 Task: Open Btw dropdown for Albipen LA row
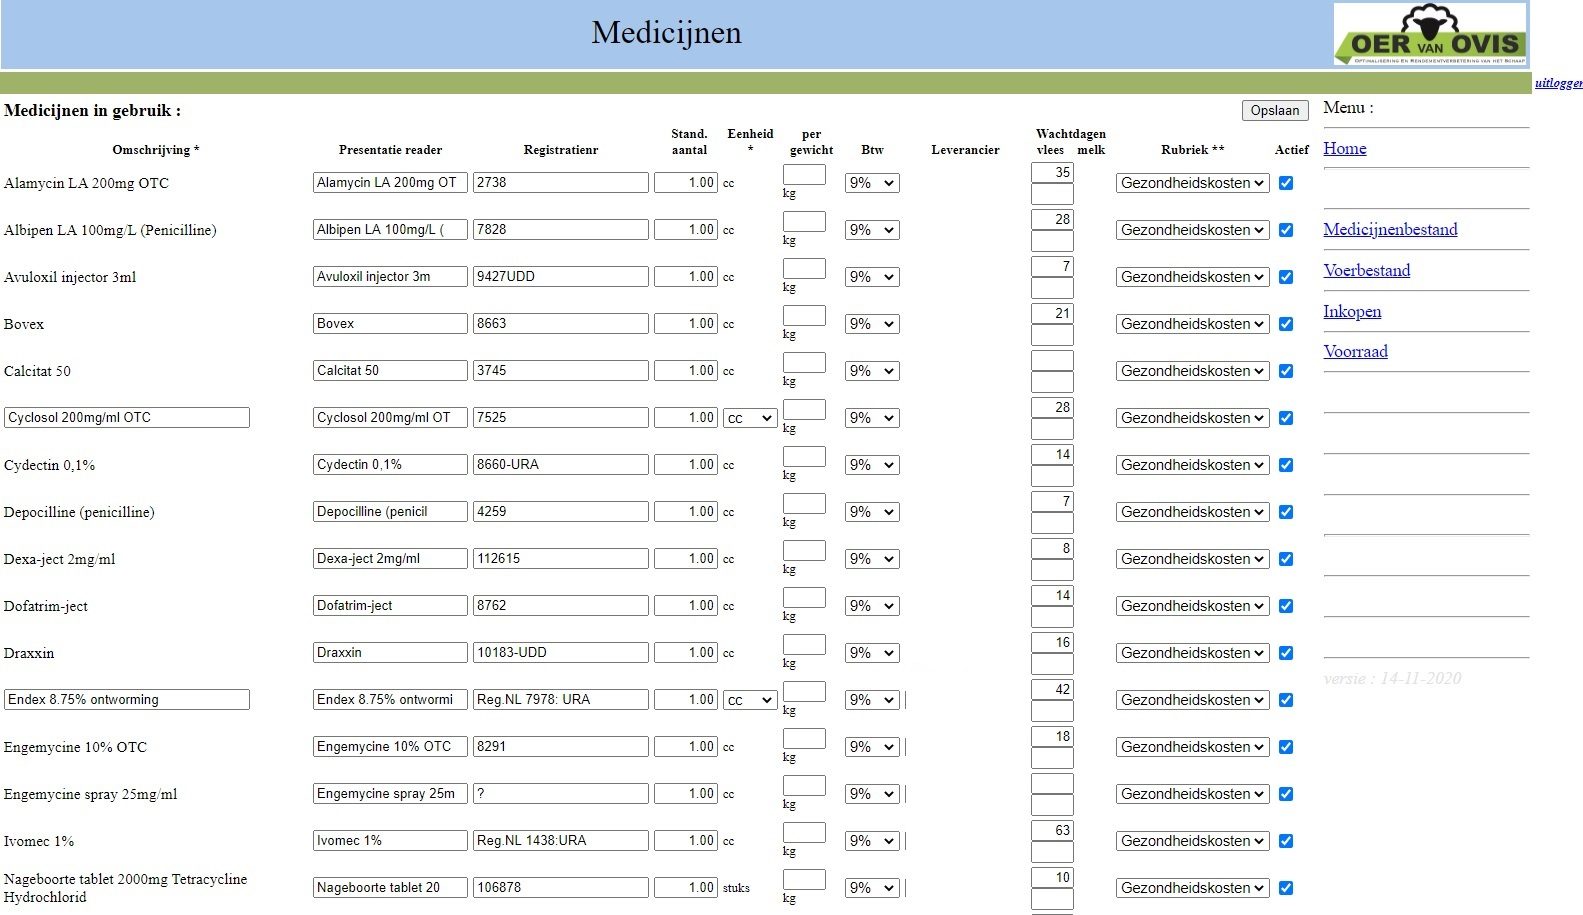[x=872, y=230]
